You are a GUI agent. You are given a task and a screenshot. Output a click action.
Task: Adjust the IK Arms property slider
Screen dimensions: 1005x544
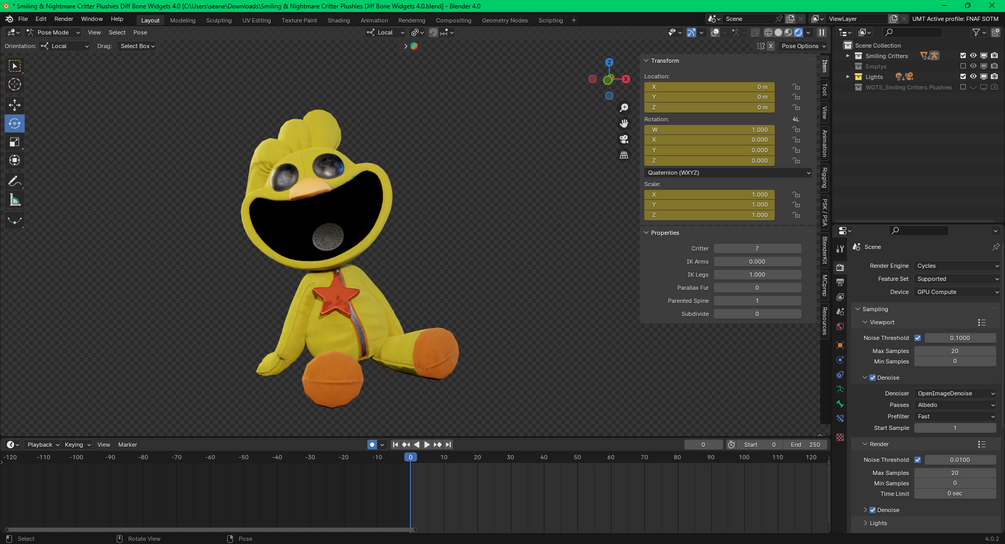click(757, 262)
